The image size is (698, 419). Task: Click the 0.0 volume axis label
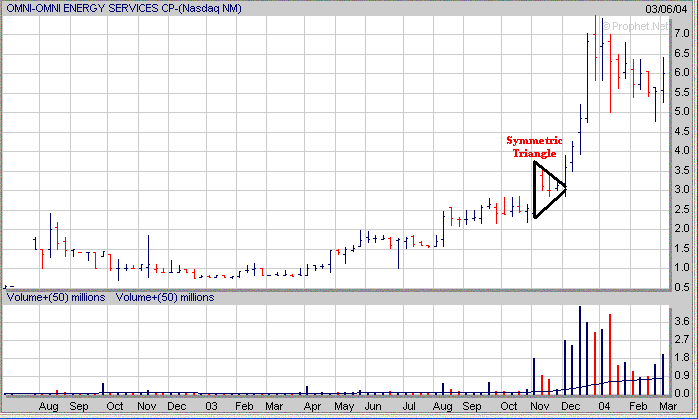[682, 394]
